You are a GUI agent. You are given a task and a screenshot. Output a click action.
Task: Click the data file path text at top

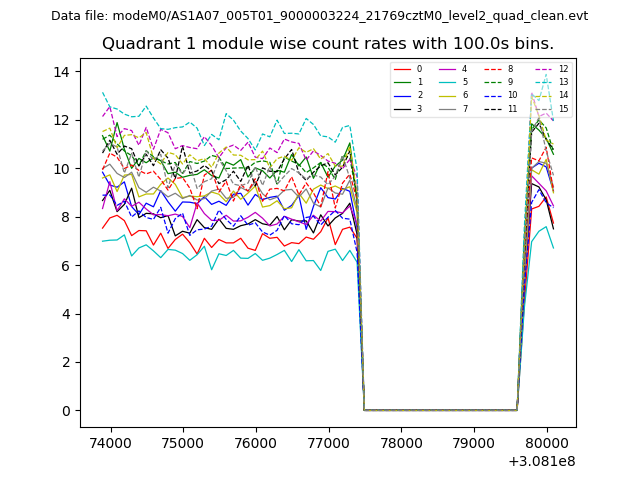(320, 16)
